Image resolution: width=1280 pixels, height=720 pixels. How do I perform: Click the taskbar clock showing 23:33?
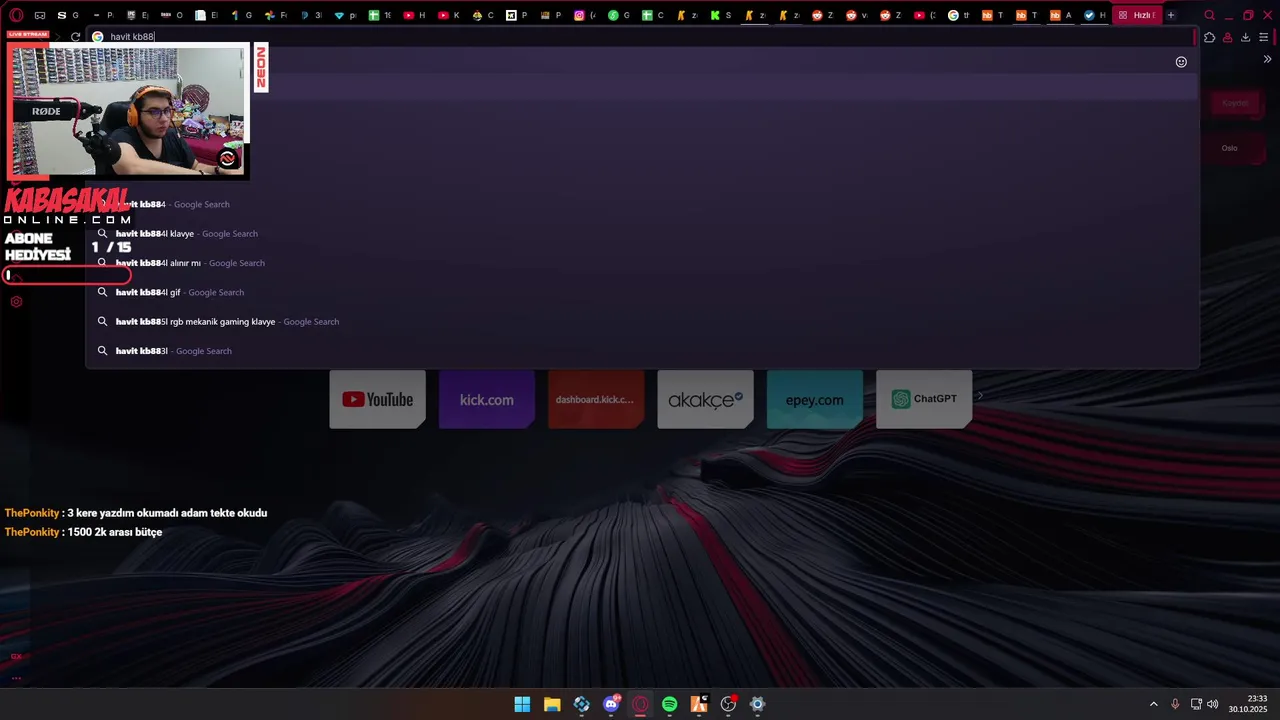click(1249, 704)
